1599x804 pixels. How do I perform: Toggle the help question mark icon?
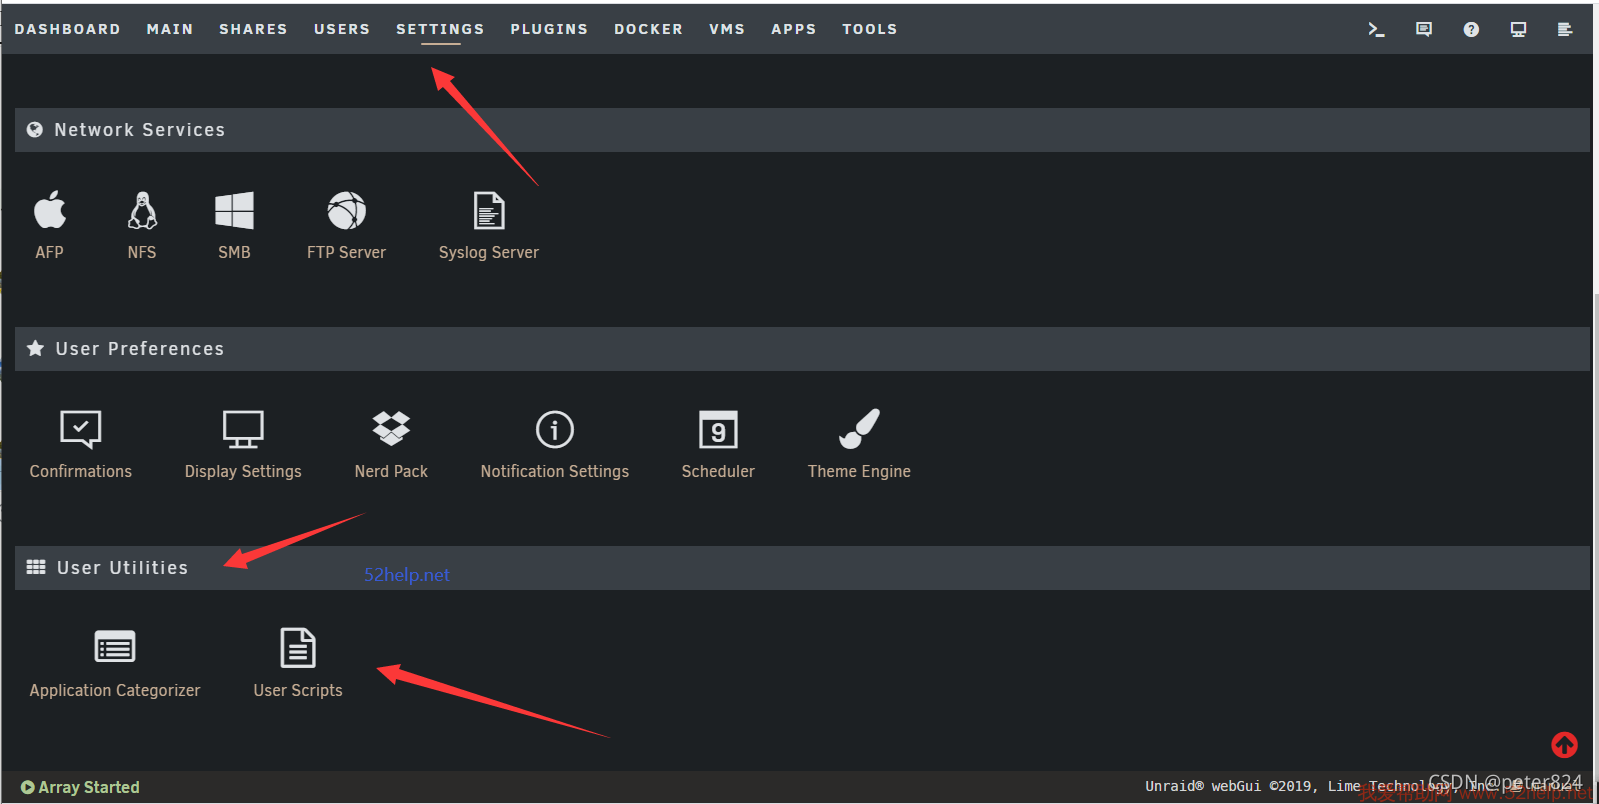tap(1471, 29)
